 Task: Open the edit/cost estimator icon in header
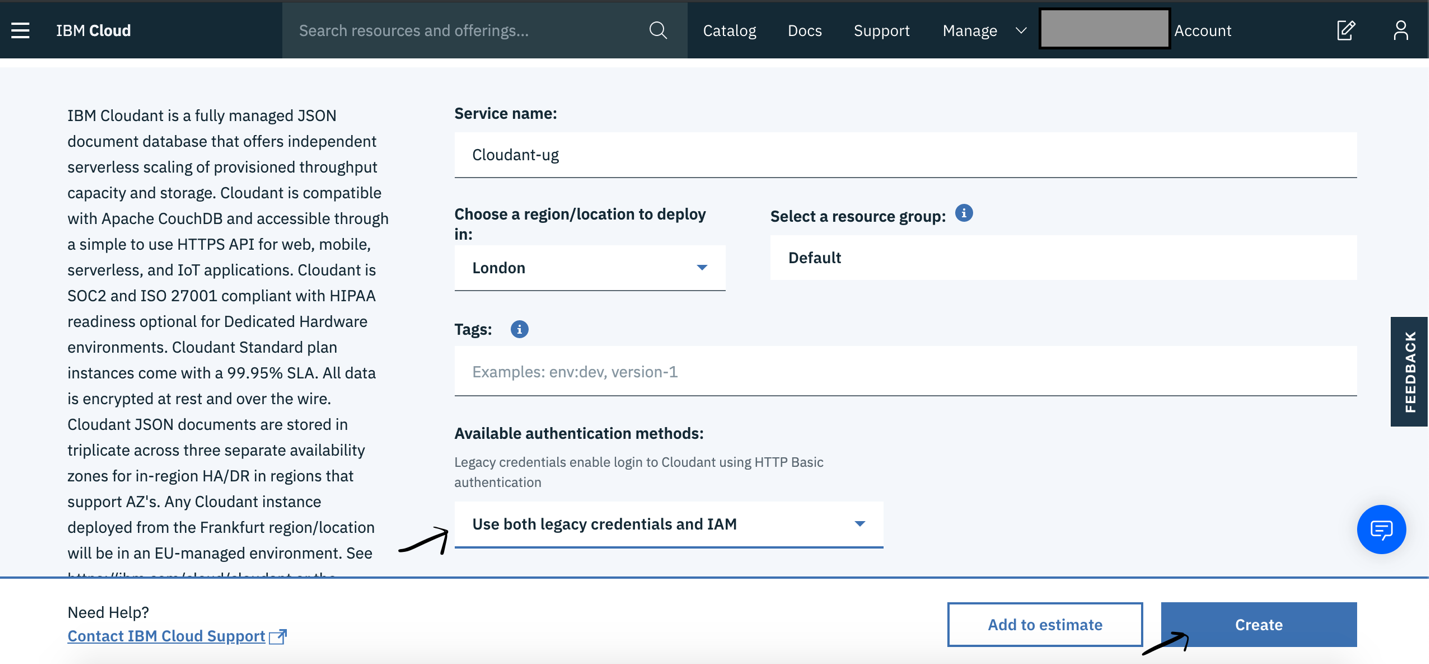(1346, 30)
